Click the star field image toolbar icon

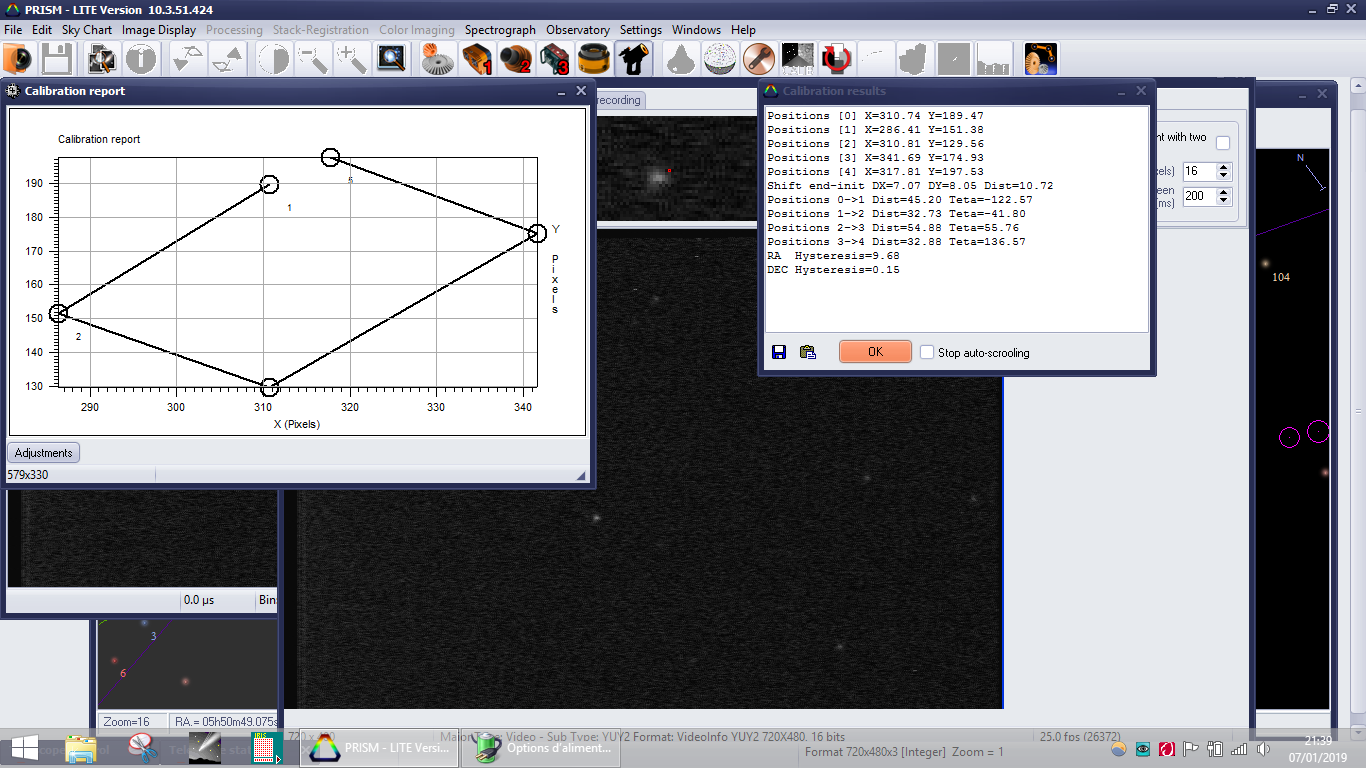(798, 60)
